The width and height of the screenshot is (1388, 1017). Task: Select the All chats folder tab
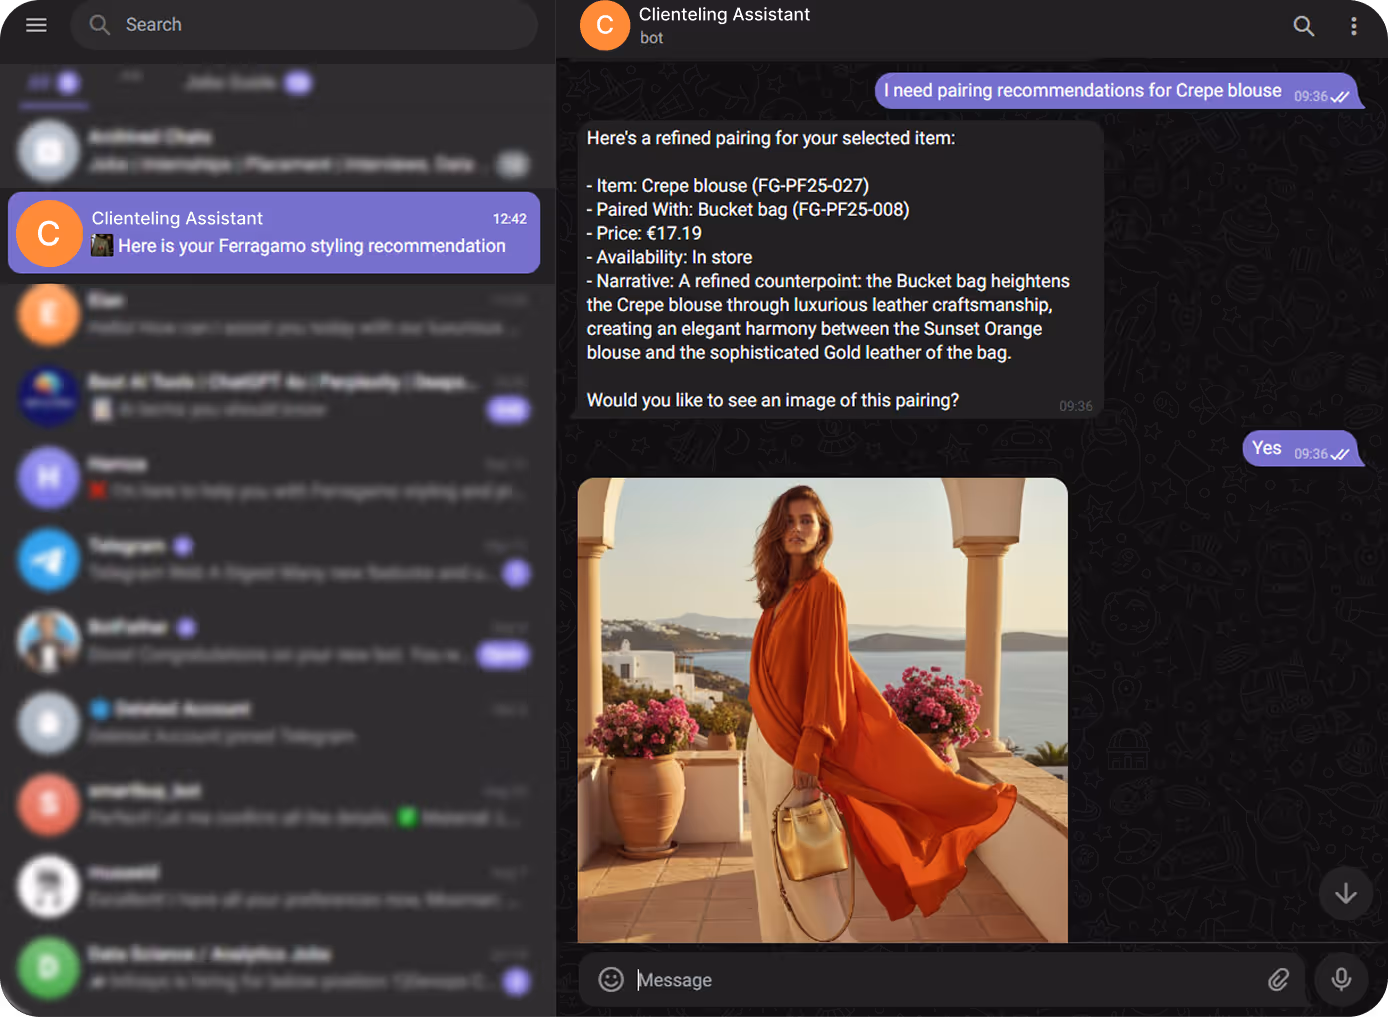54,83
